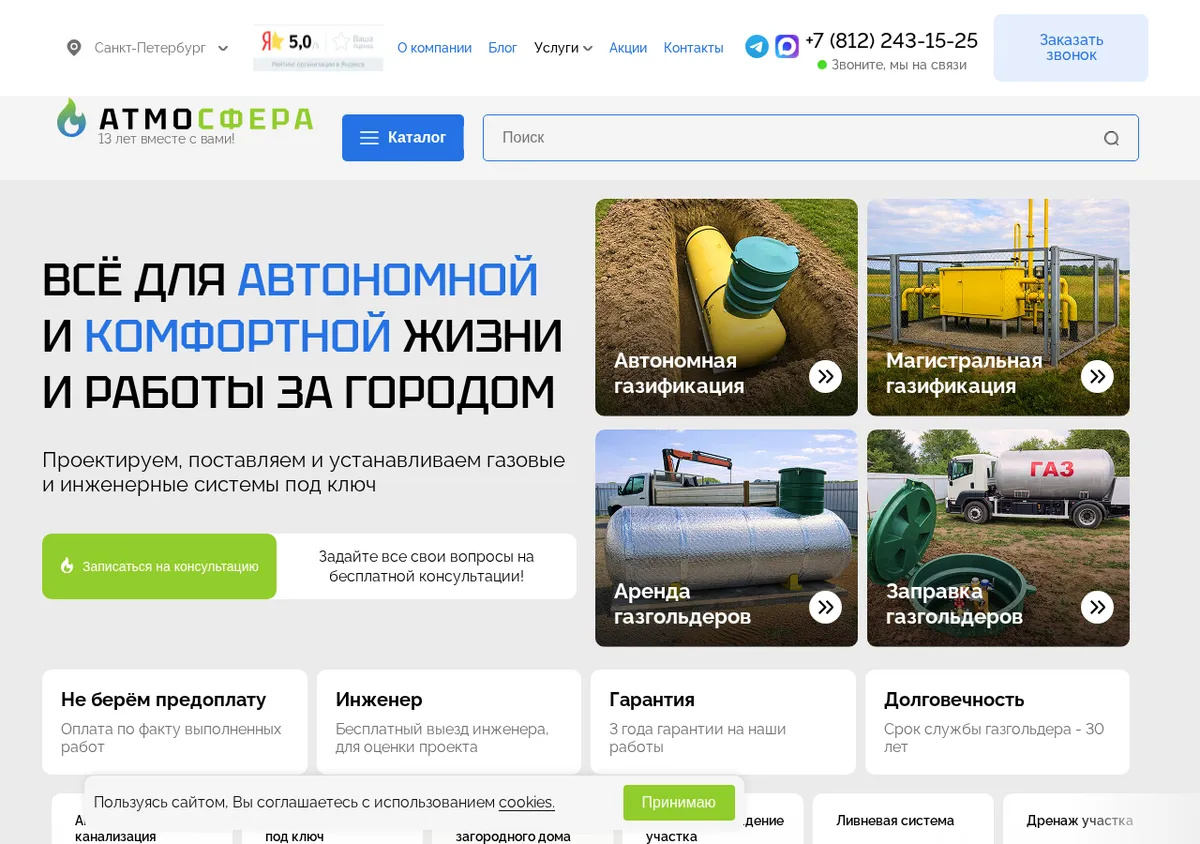
Task: Open the purple messenger icon beside Telegram
Action: tap(787, 46)
